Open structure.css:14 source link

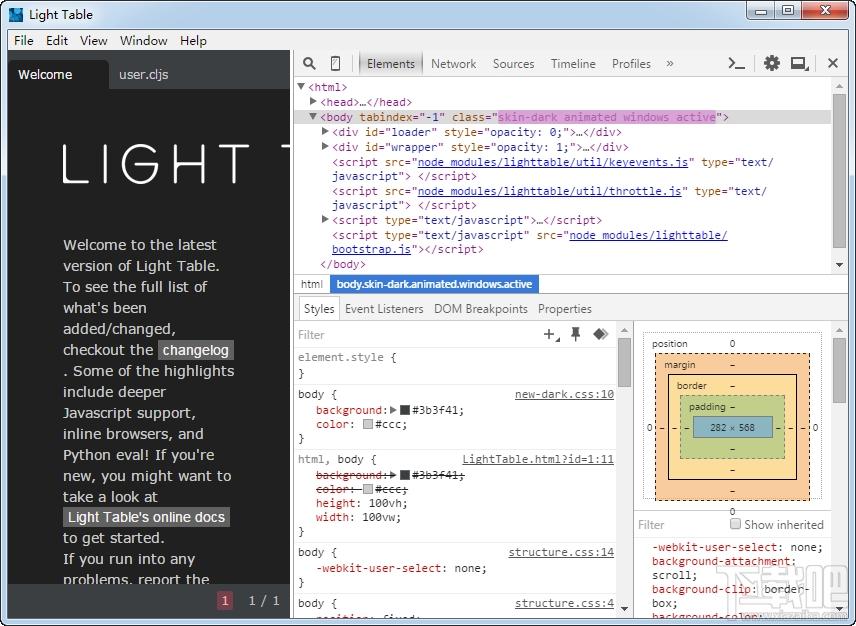click(x=561, y=552)
